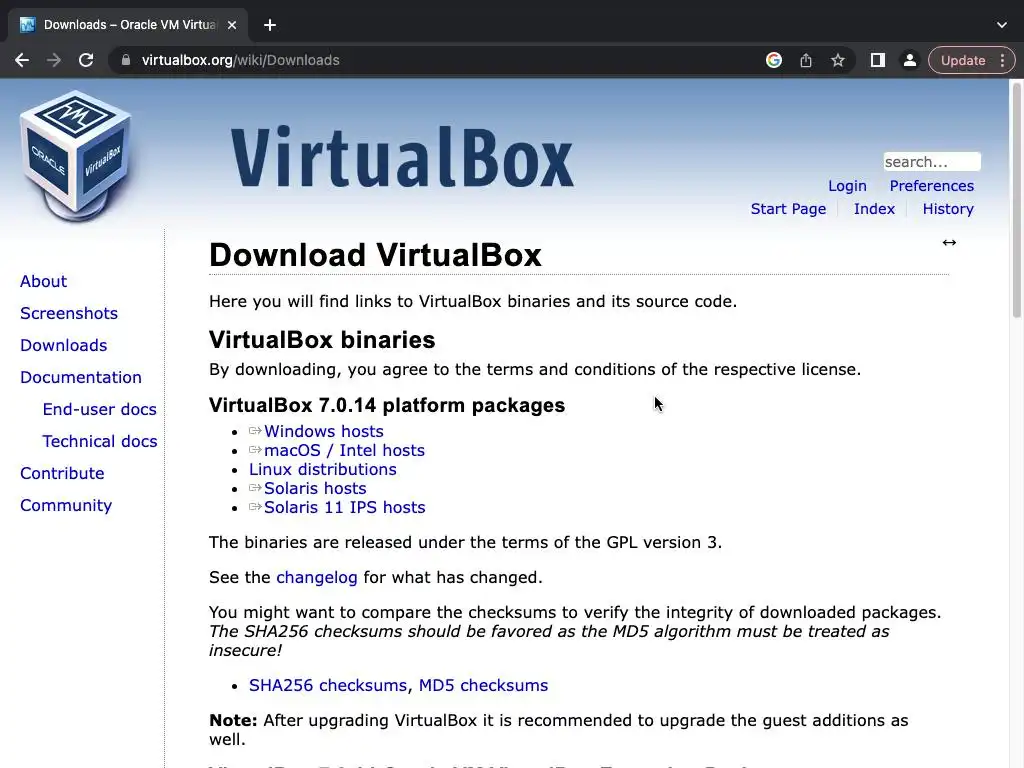The image size is (1024, 768).
Task: Click the lock icon in the address bar
Action: pyautogui.click(x=126, y=60)
